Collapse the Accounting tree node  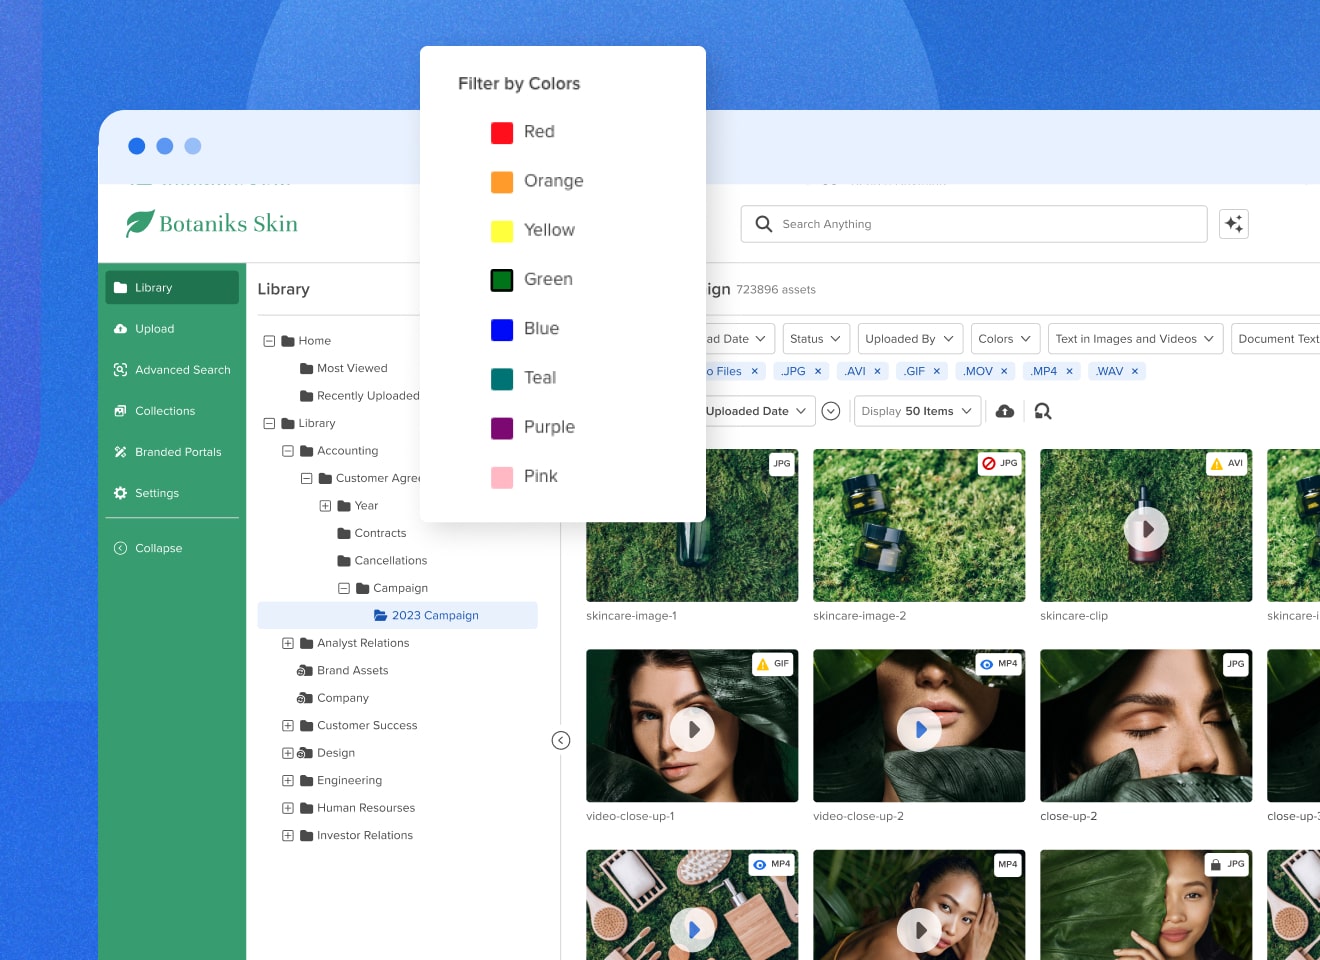coord(288,451)
